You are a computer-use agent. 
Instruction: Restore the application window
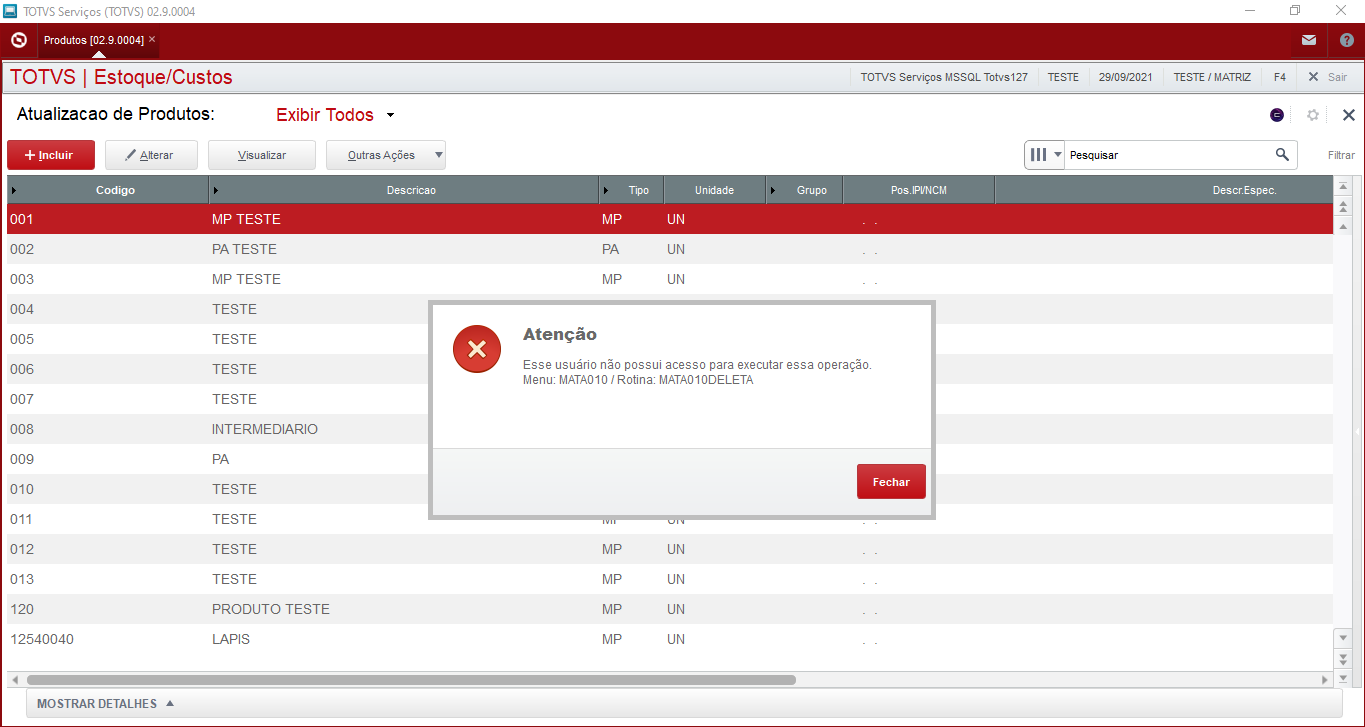tap(1295, 11)
